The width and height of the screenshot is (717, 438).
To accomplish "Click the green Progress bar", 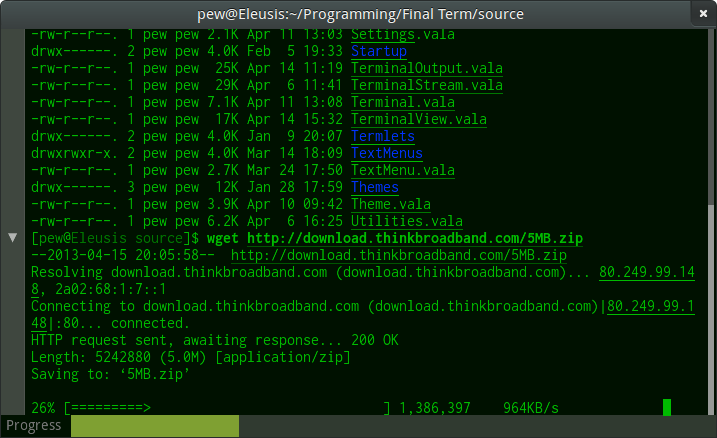I will [155, 426].
